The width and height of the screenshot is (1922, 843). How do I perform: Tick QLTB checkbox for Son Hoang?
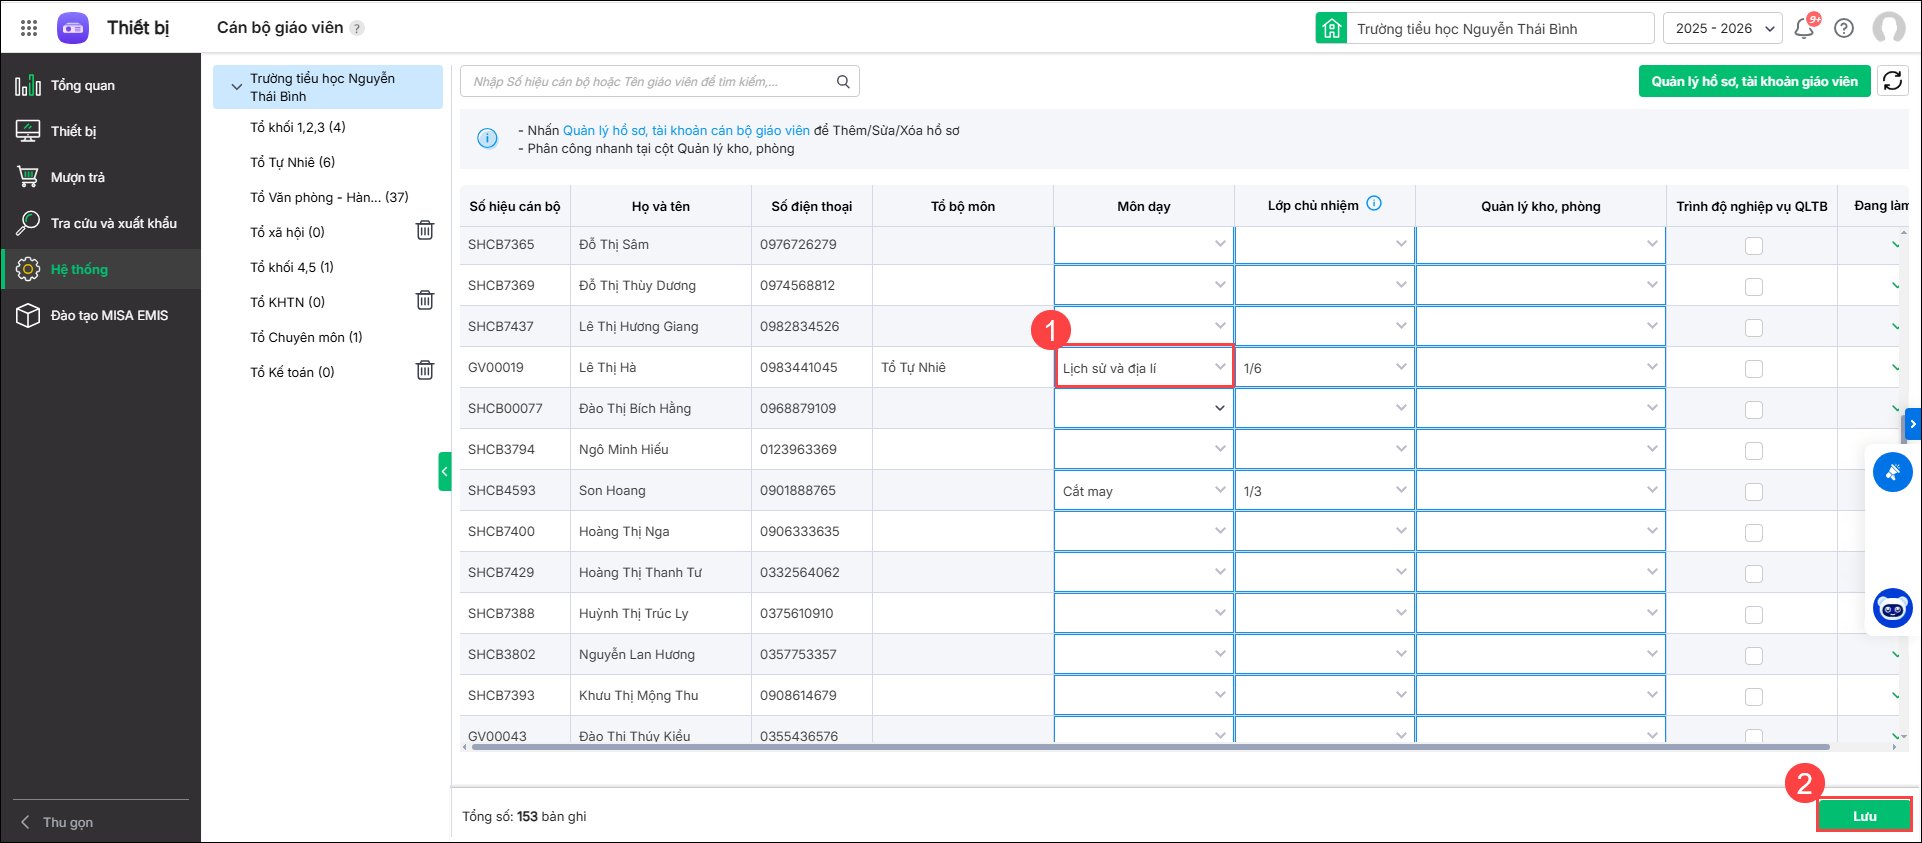click(x=1753, y=492)
